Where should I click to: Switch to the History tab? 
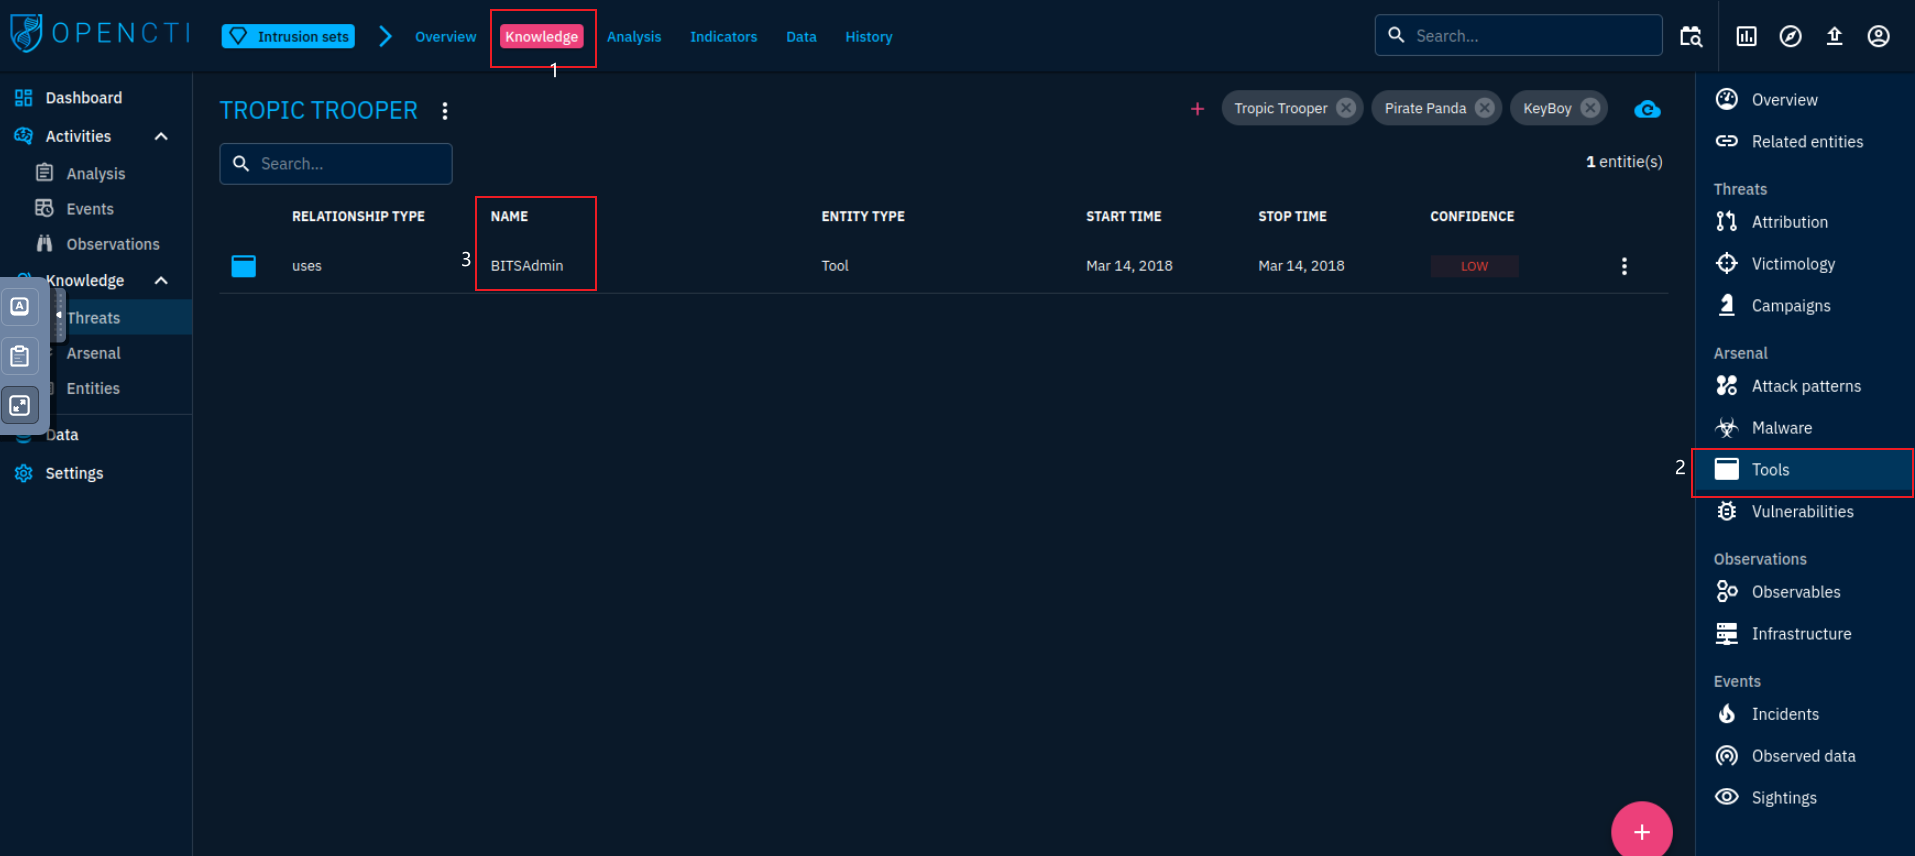tap(868, 36)
